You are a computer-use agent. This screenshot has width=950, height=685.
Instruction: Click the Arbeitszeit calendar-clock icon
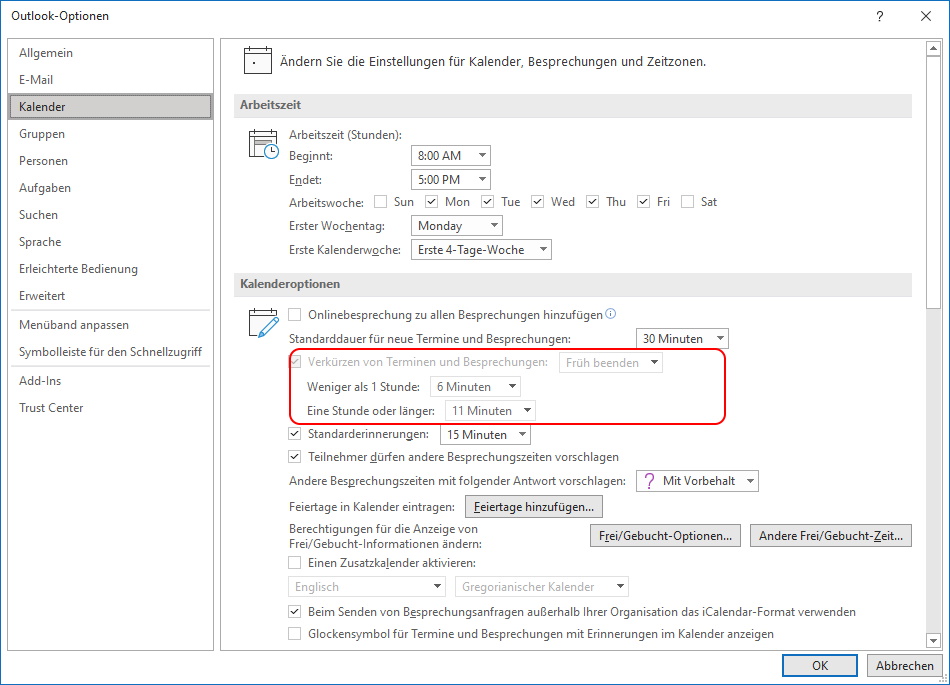pyautogui.click(x=264, y=145)
